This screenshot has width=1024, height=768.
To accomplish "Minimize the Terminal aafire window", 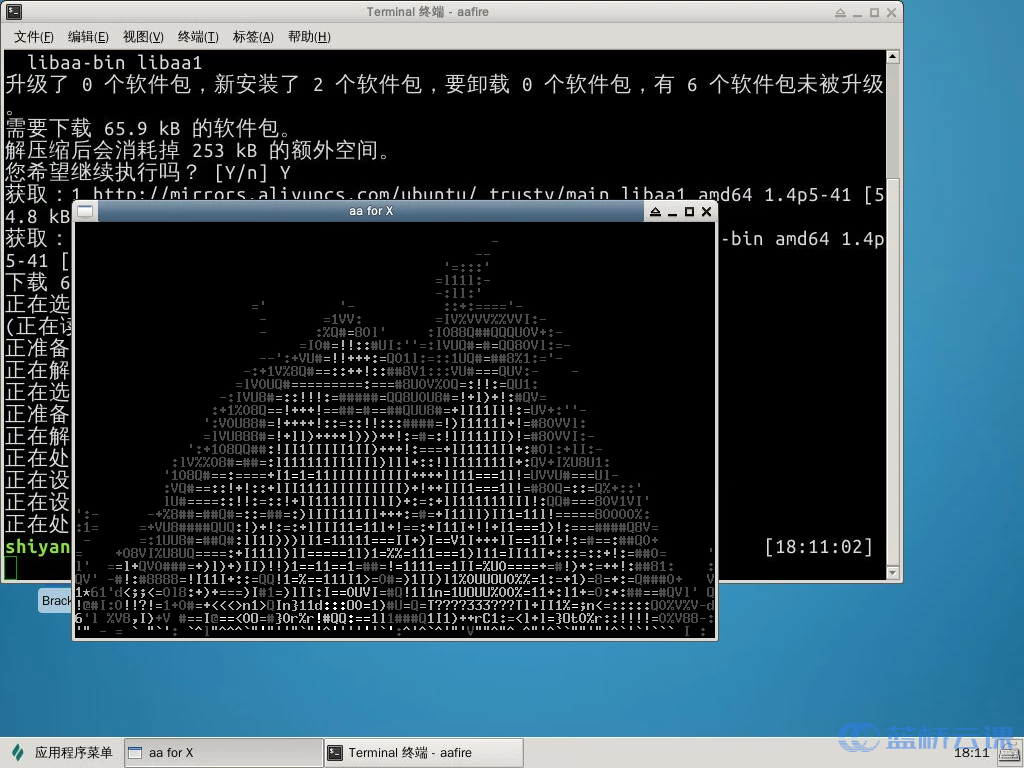I will (x=857, y=12).
